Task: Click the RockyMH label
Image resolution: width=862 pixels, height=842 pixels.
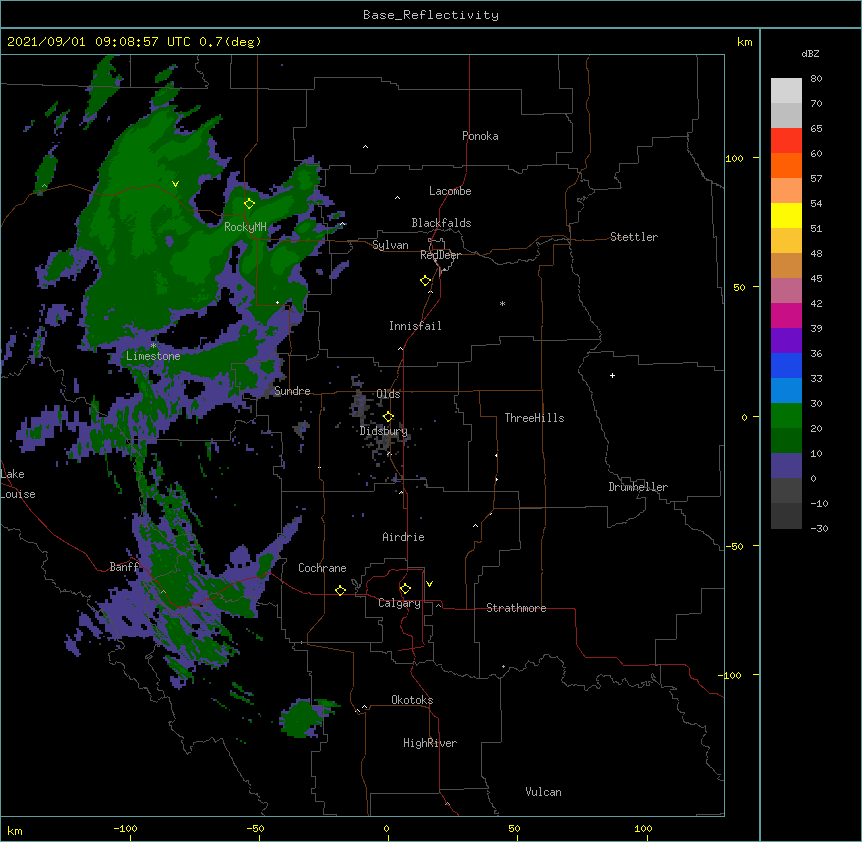Action: click(245, 226)
